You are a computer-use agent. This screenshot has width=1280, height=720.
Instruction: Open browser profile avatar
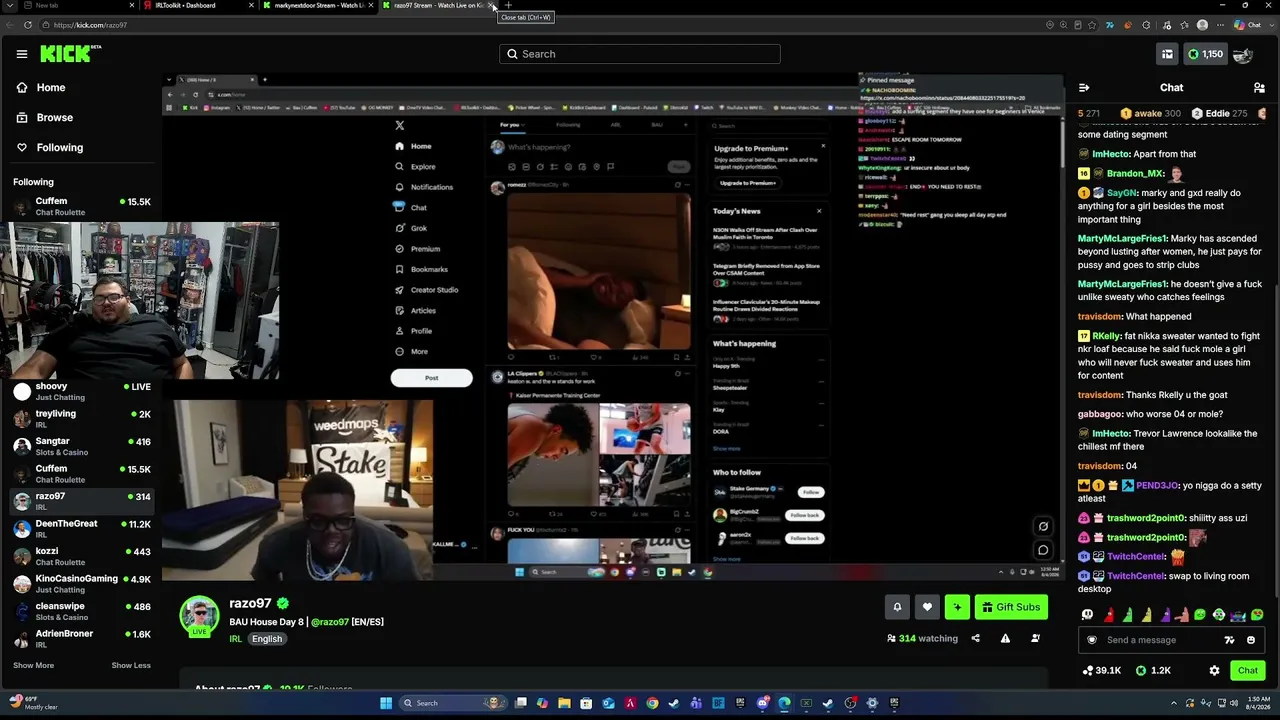pyautogui.click(x=1202, y=25)
